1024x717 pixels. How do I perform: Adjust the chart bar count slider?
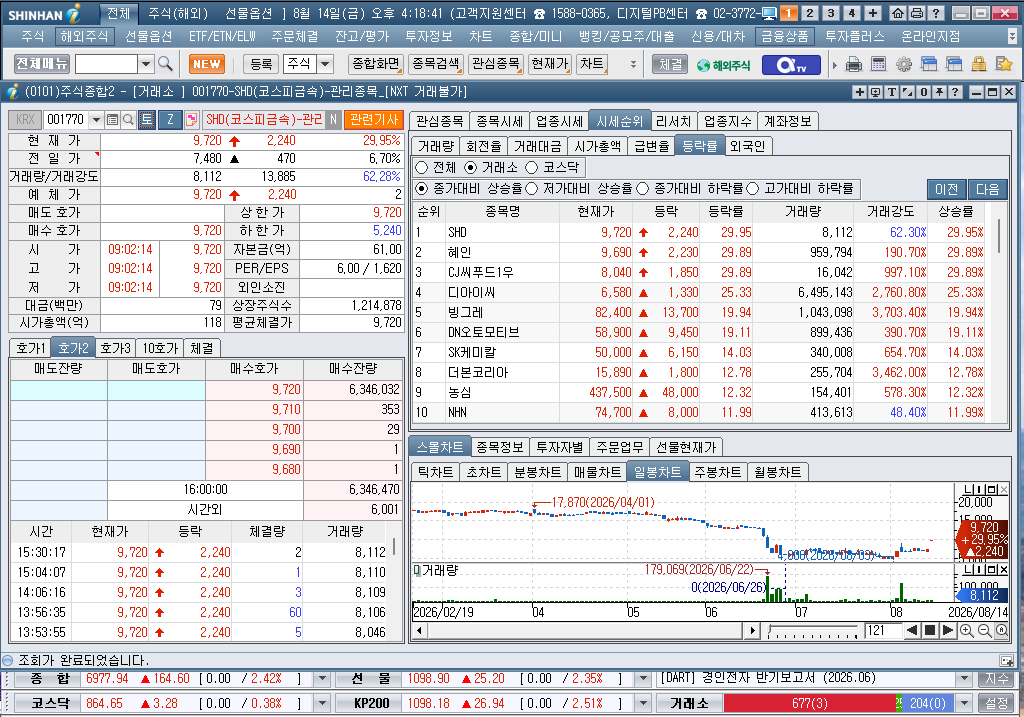click(x=813, y=630)
